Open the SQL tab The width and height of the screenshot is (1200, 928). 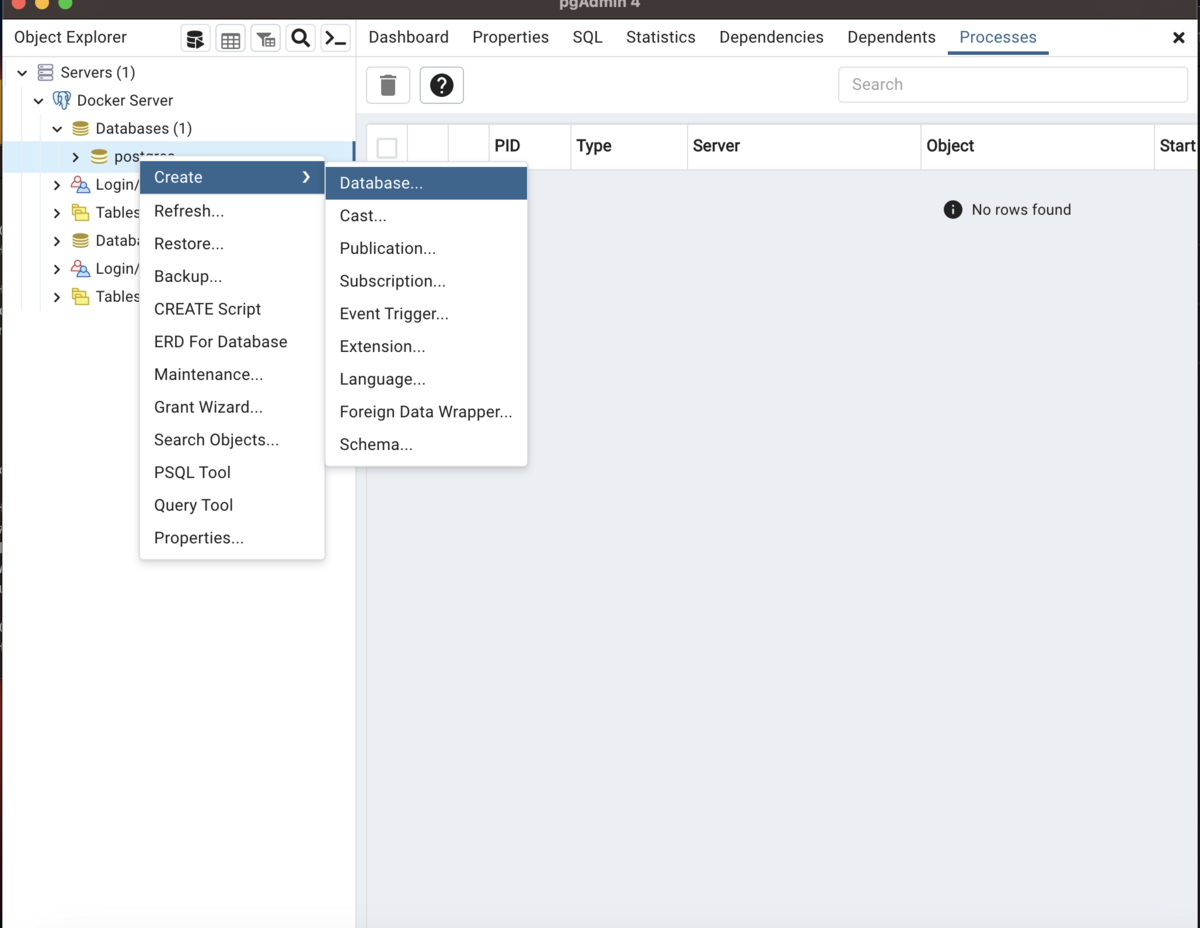(x=587, y=37)
